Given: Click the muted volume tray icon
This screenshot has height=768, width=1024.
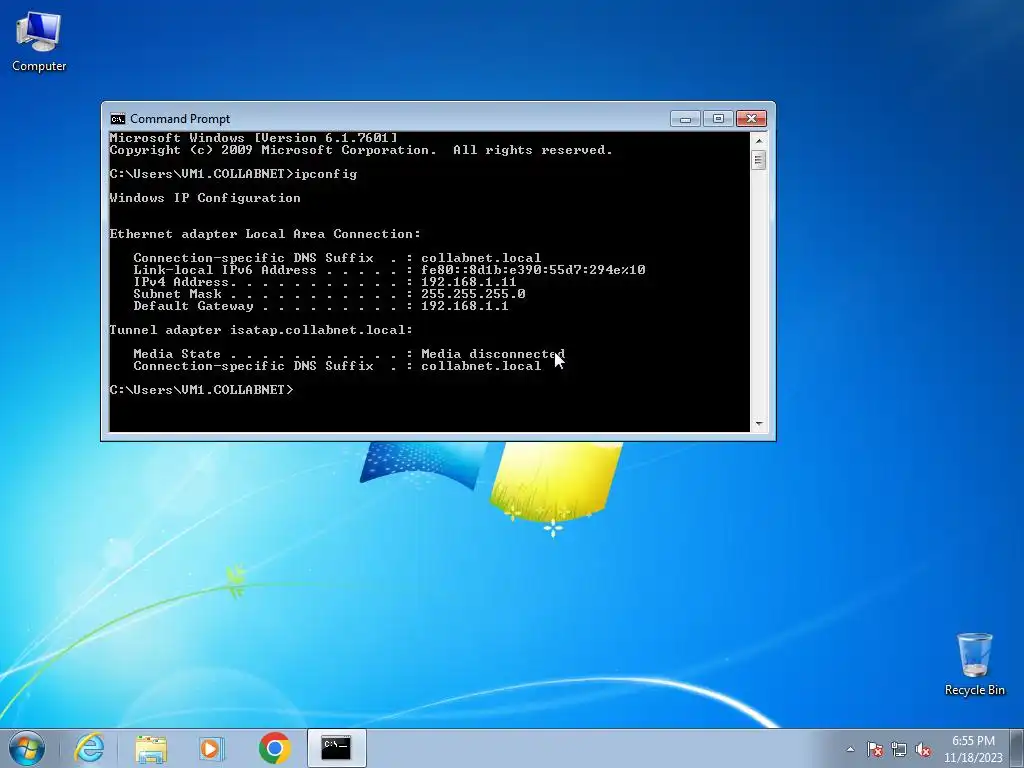Looking at the screenshot, I should 923,749.
